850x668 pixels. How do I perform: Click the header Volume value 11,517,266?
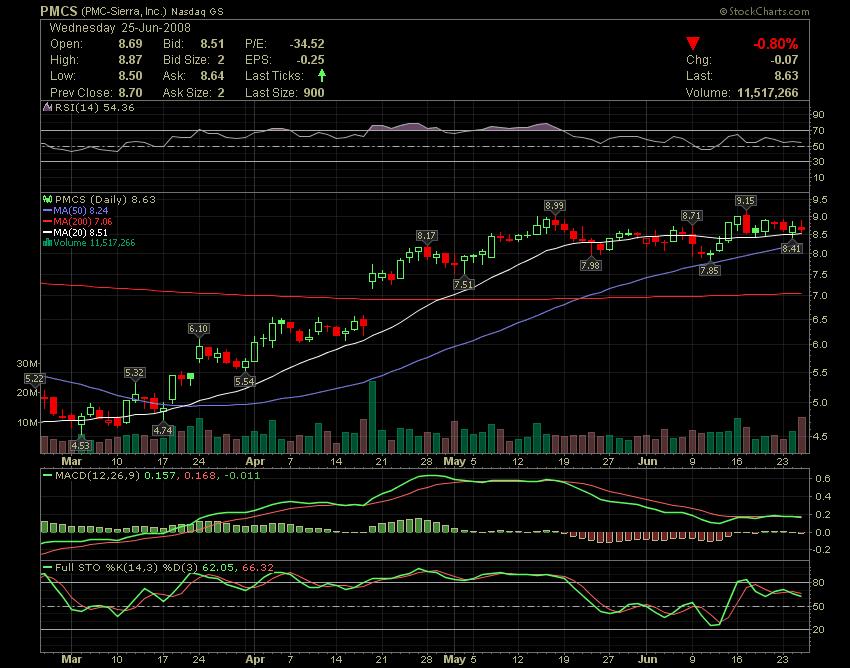pyautogui.click(x=768, y=93)
